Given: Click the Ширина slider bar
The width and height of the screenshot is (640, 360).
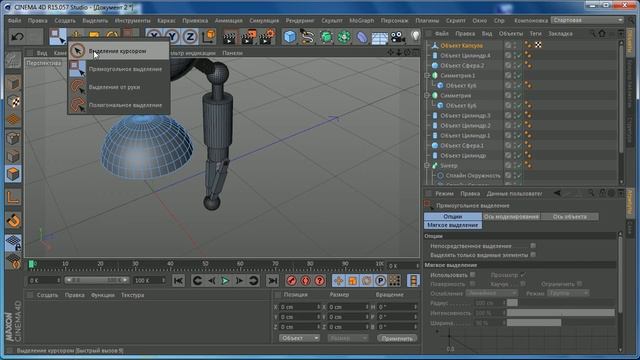Looking at the screenshot, I should [534, 322].
